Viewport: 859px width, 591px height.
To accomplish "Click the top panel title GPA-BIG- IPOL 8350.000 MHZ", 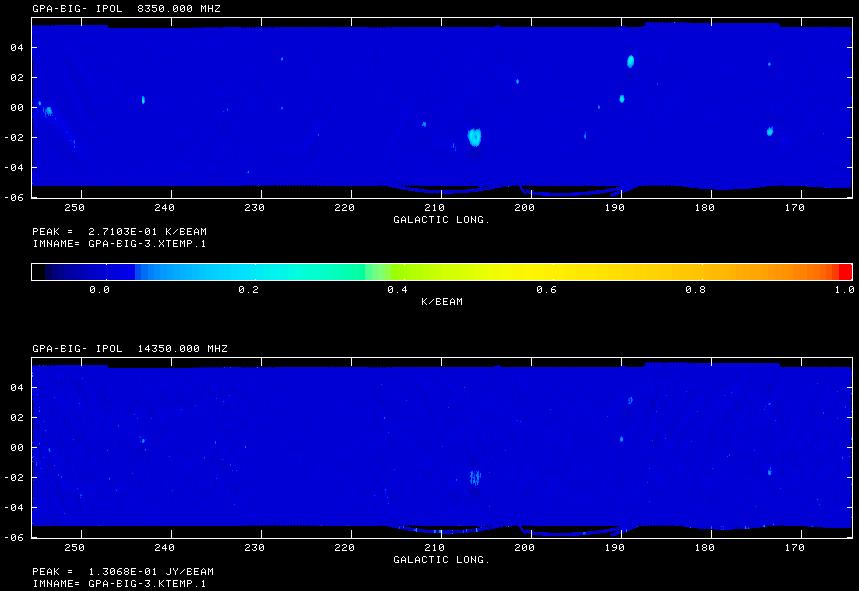I will click(x=127, y=9).
